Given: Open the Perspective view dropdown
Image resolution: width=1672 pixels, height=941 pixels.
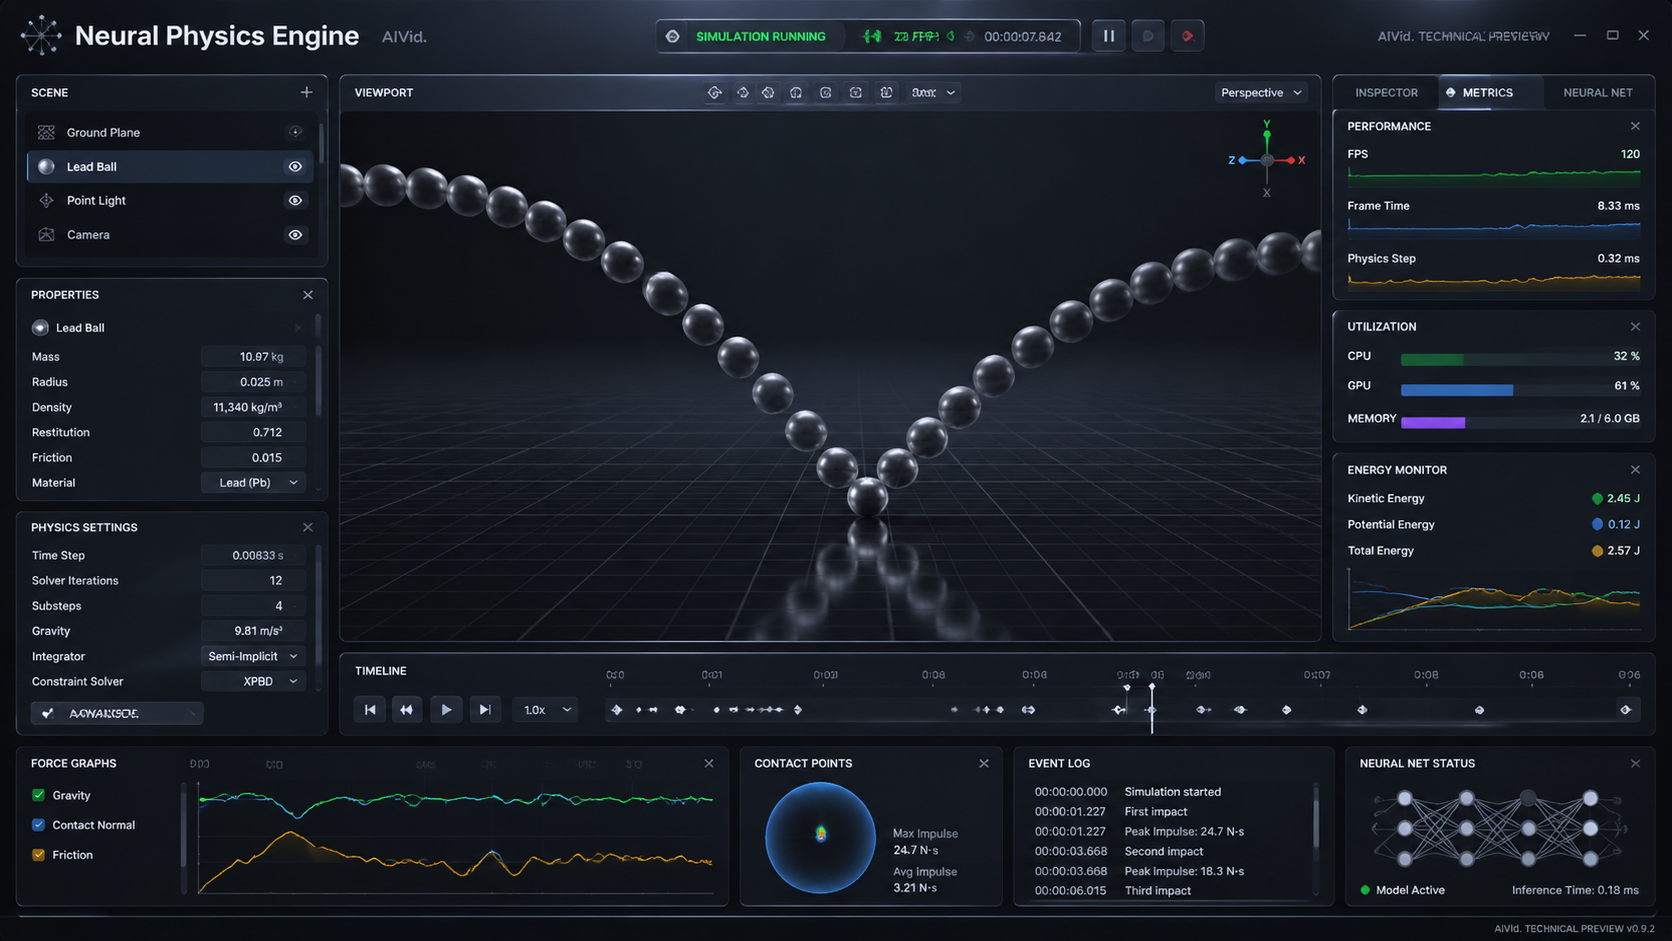Looking at the screenshot, I should 1261,93.
